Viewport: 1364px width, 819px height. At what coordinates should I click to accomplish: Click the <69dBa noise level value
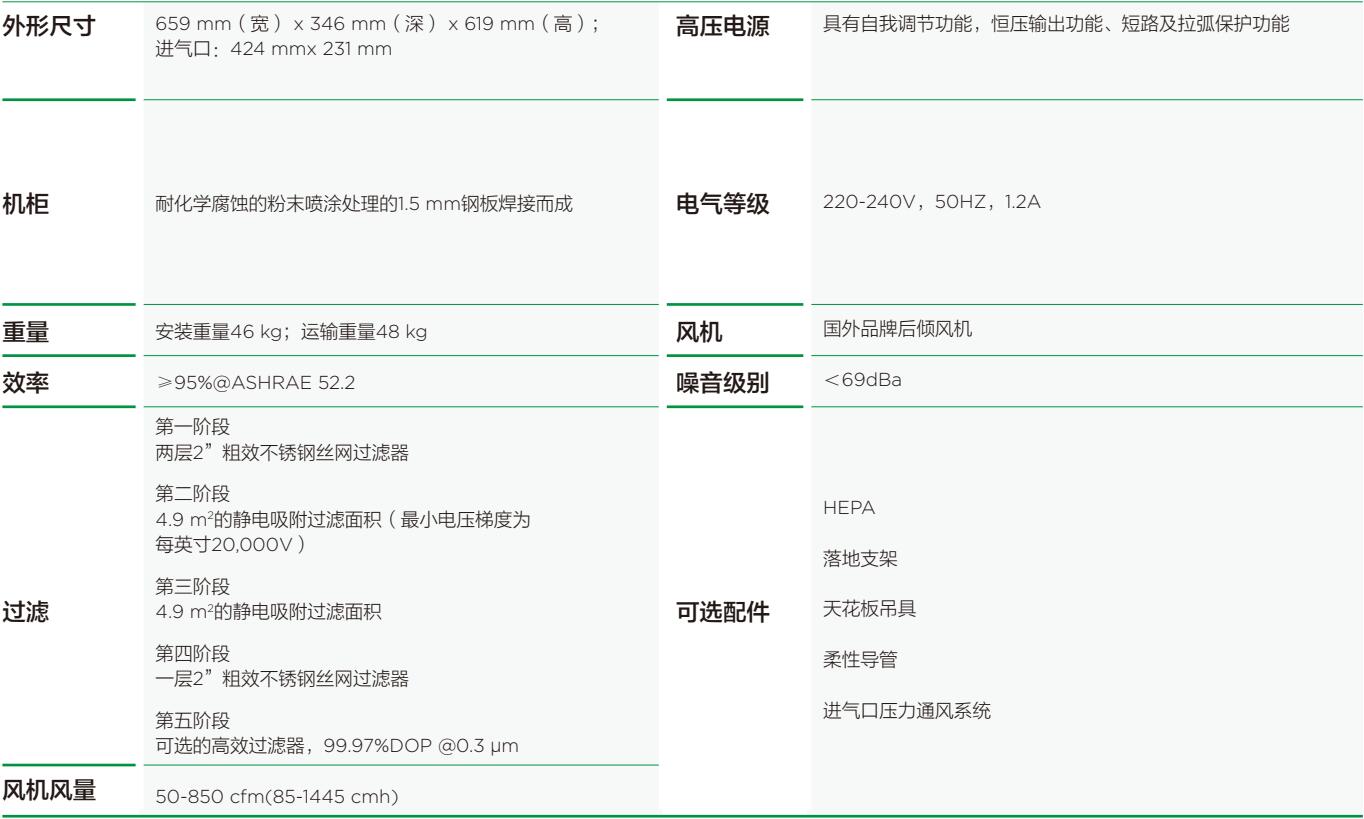click(859, 382)
